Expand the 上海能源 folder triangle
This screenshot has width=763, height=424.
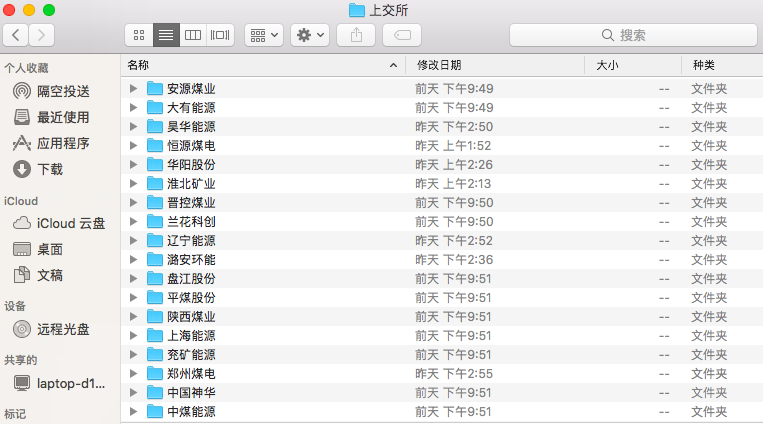133,335
